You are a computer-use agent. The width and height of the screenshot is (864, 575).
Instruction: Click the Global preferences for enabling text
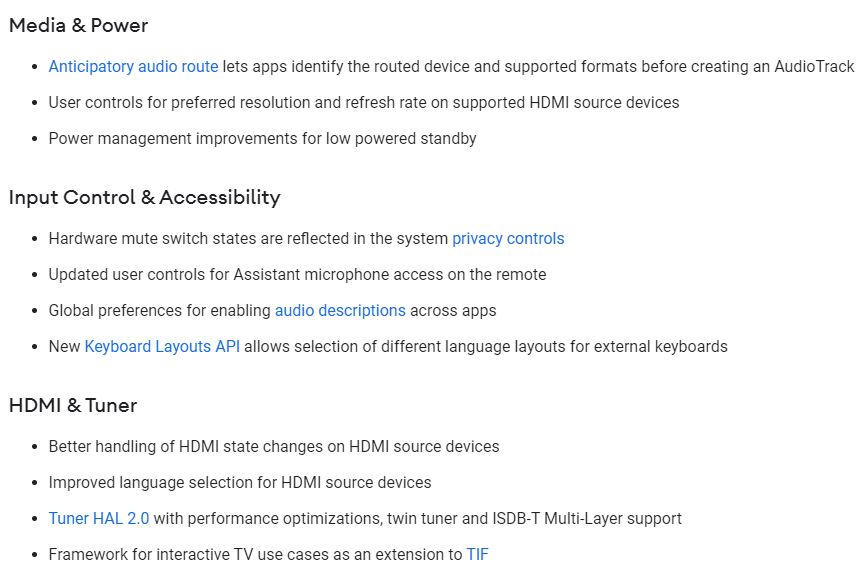(x=160, y=311)
